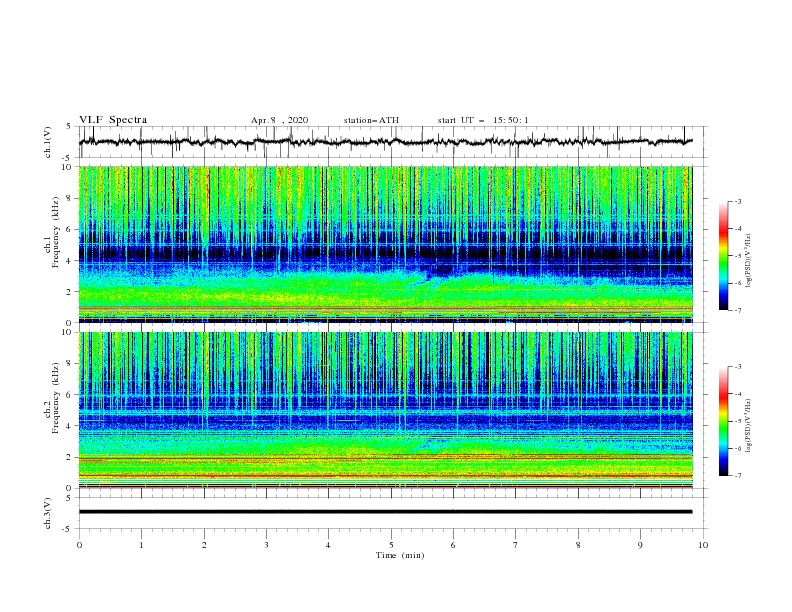Select the date text "Apr. 8 , 2020"
Image resolution: width=792 pixels, height=612 pixels.
tap(279, 120)
